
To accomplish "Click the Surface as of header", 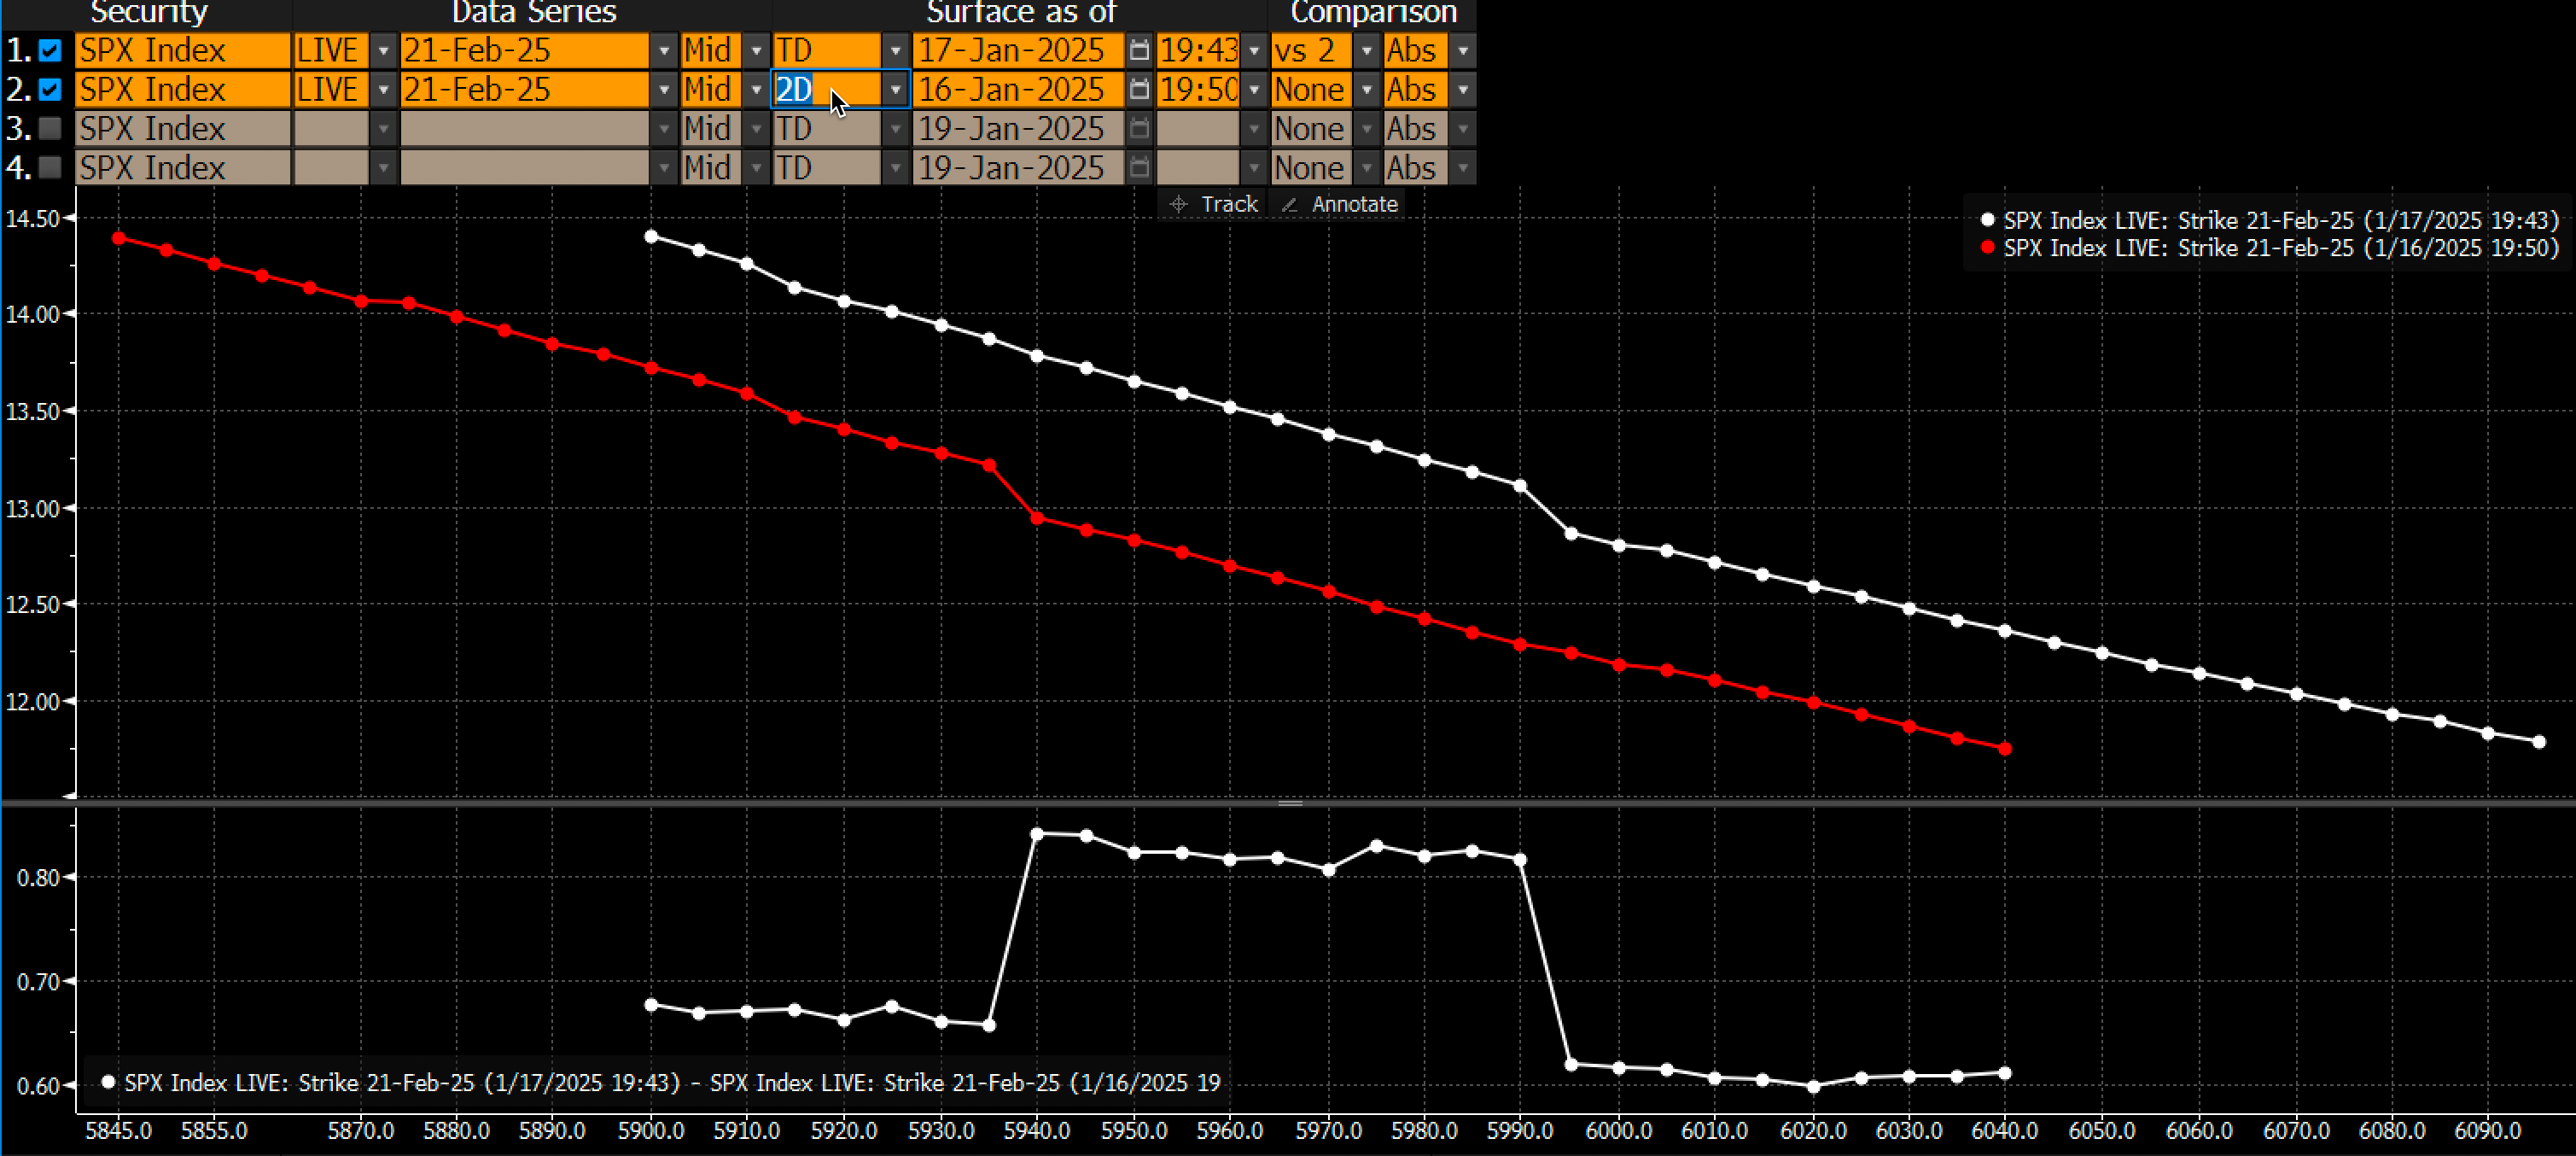I will click(1021, 13).
